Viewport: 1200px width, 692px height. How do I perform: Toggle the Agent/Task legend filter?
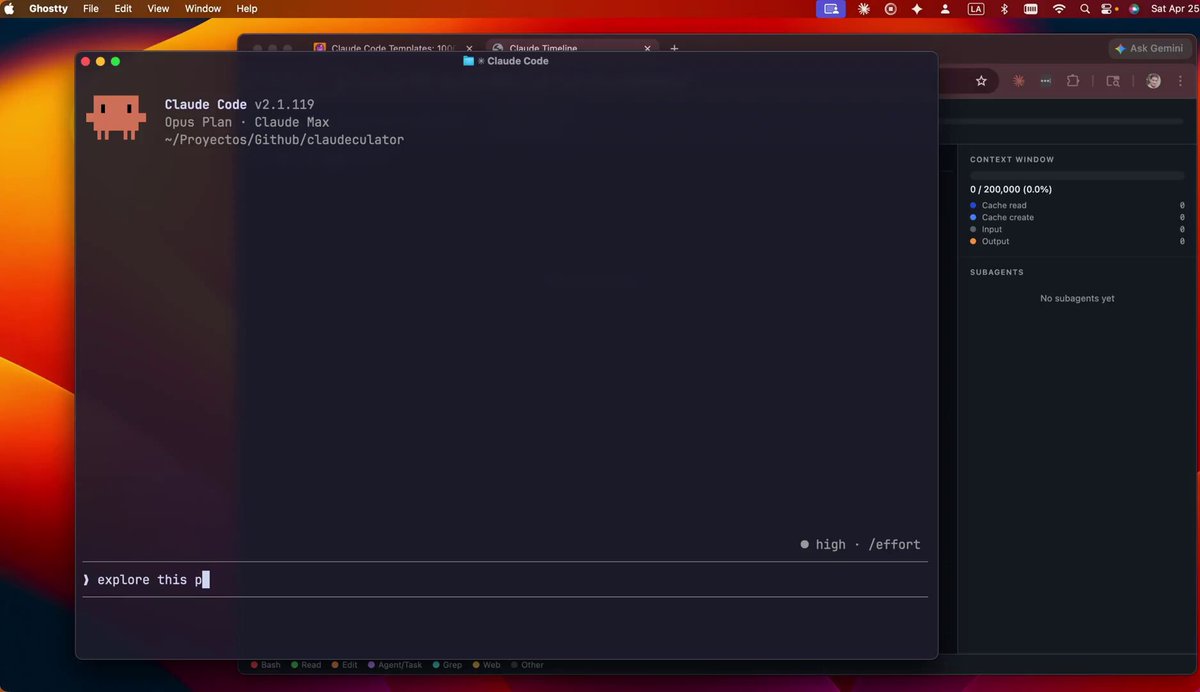(x=395, y=665)
